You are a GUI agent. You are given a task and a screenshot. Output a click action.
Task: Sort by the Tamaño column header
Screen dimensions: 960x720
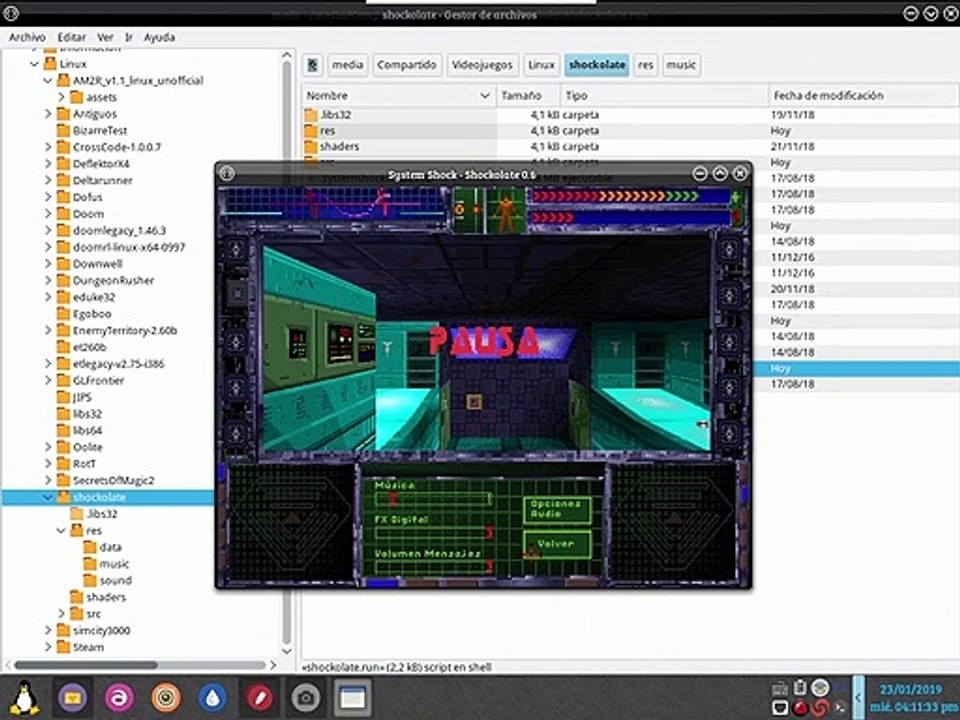(528, 96)
